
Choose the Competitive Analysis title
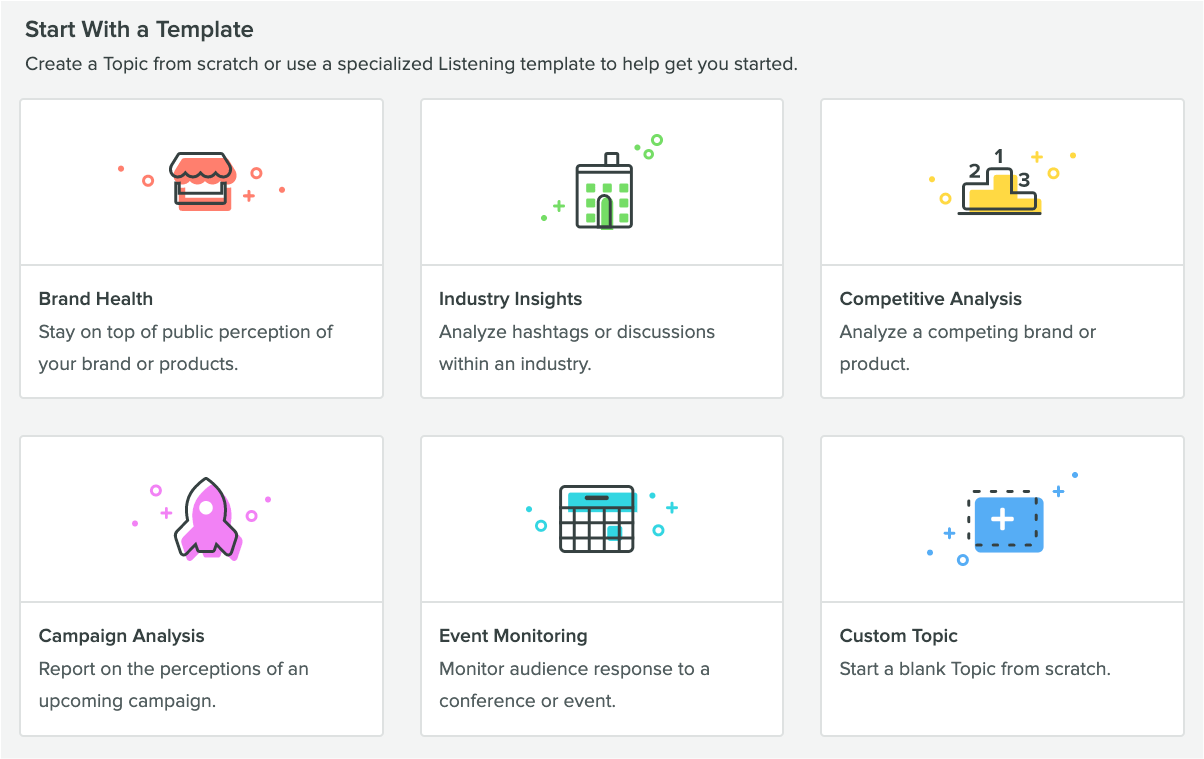pyautogui.click(x=930, y=299)
